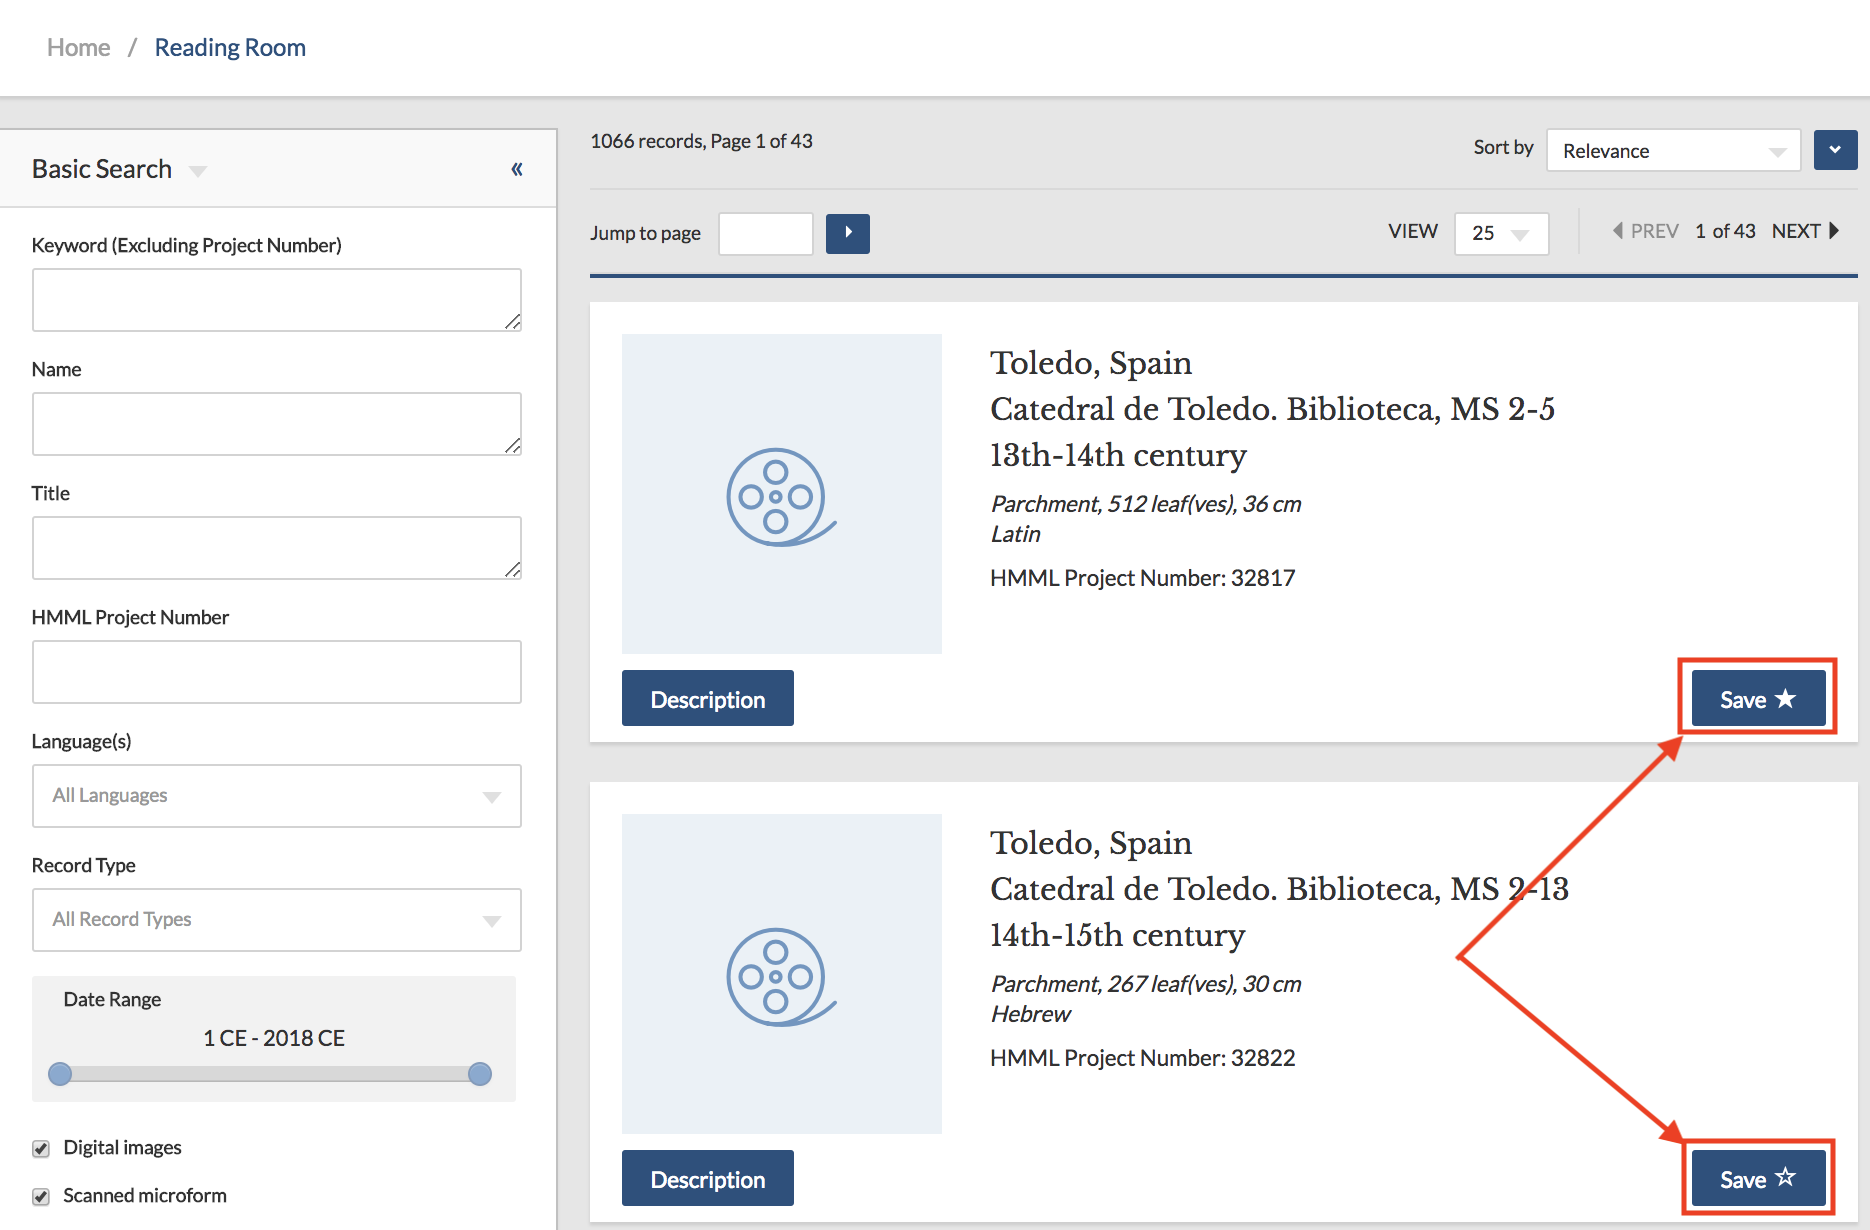Click the film reel thumbnail for MS 2-5
1870x1230 pixels.
(781, 494)
